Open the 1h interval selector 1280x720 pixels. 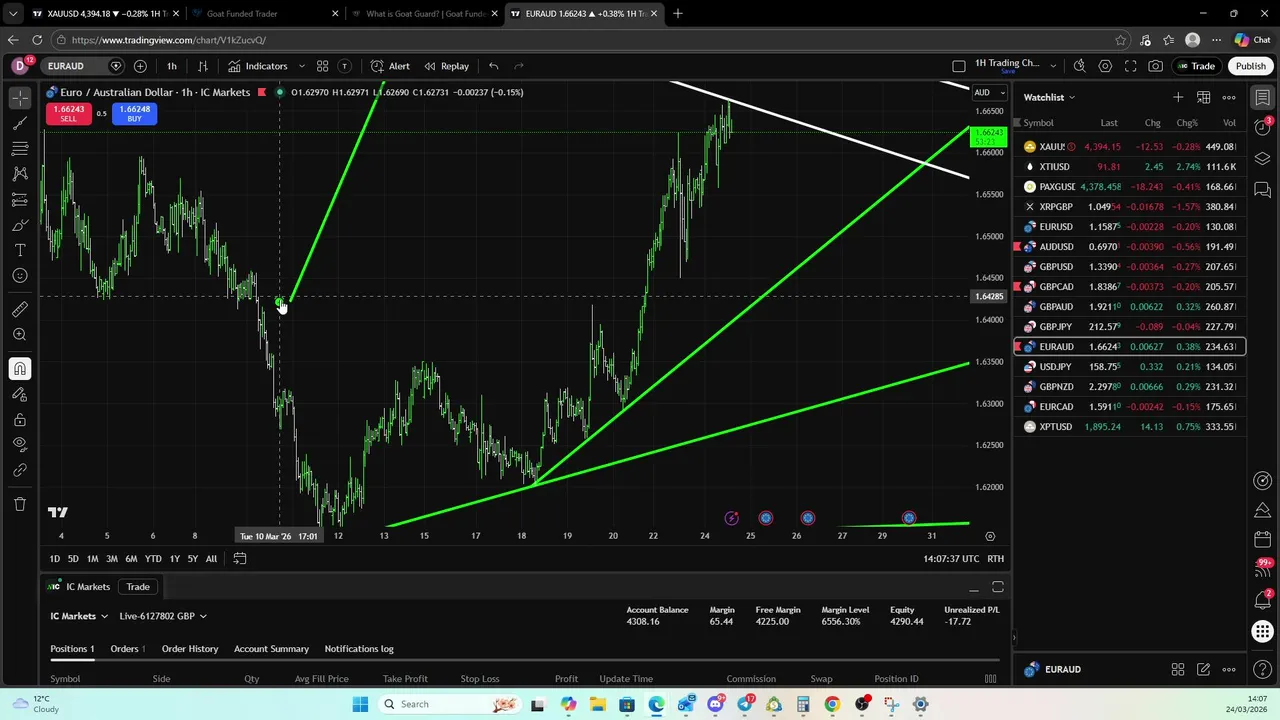point(172,66)
